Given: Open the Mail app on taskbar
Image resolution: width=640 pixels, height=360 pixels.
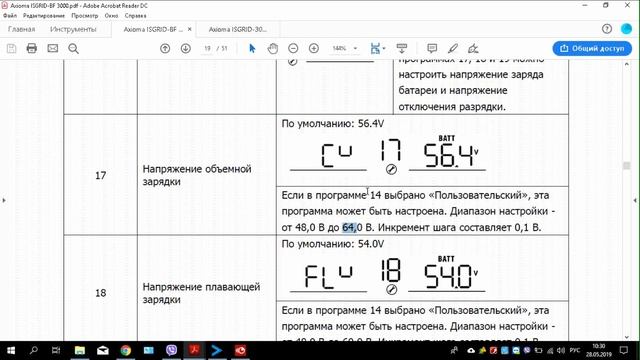Looking at the screenshot, I should tap(102, 351).
